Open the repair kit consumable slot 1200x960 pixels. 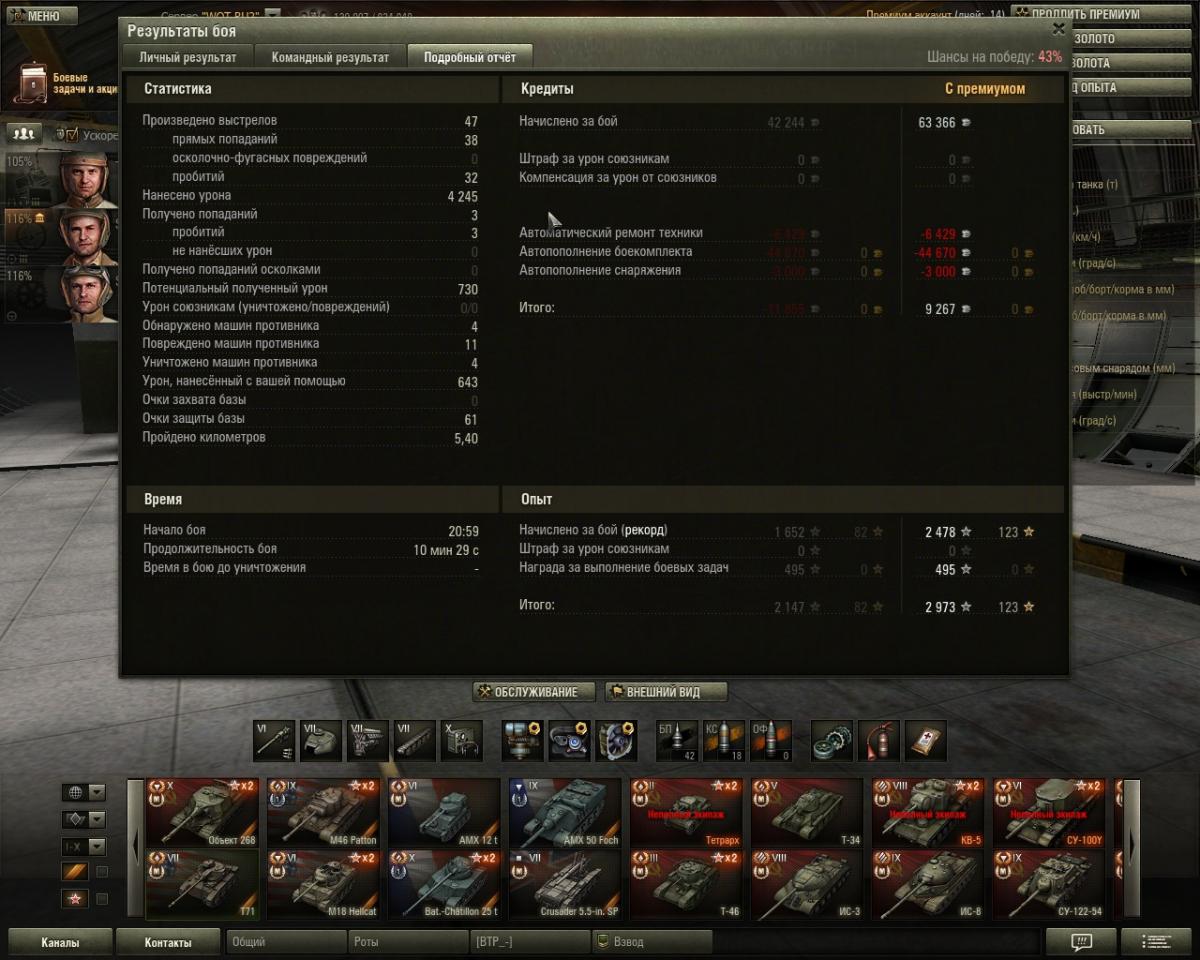tap(832, 741)
